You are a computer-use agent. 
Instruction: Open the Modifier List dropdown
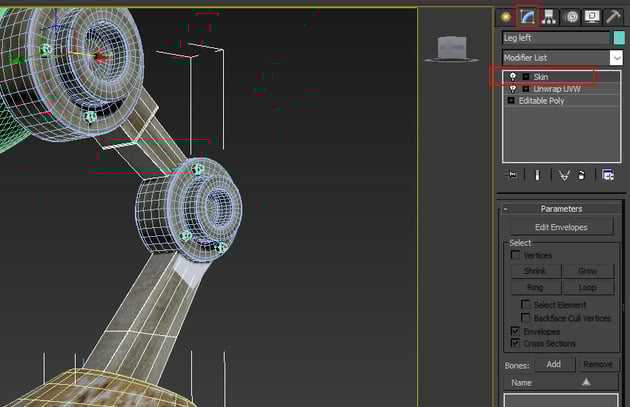point(616,58)
